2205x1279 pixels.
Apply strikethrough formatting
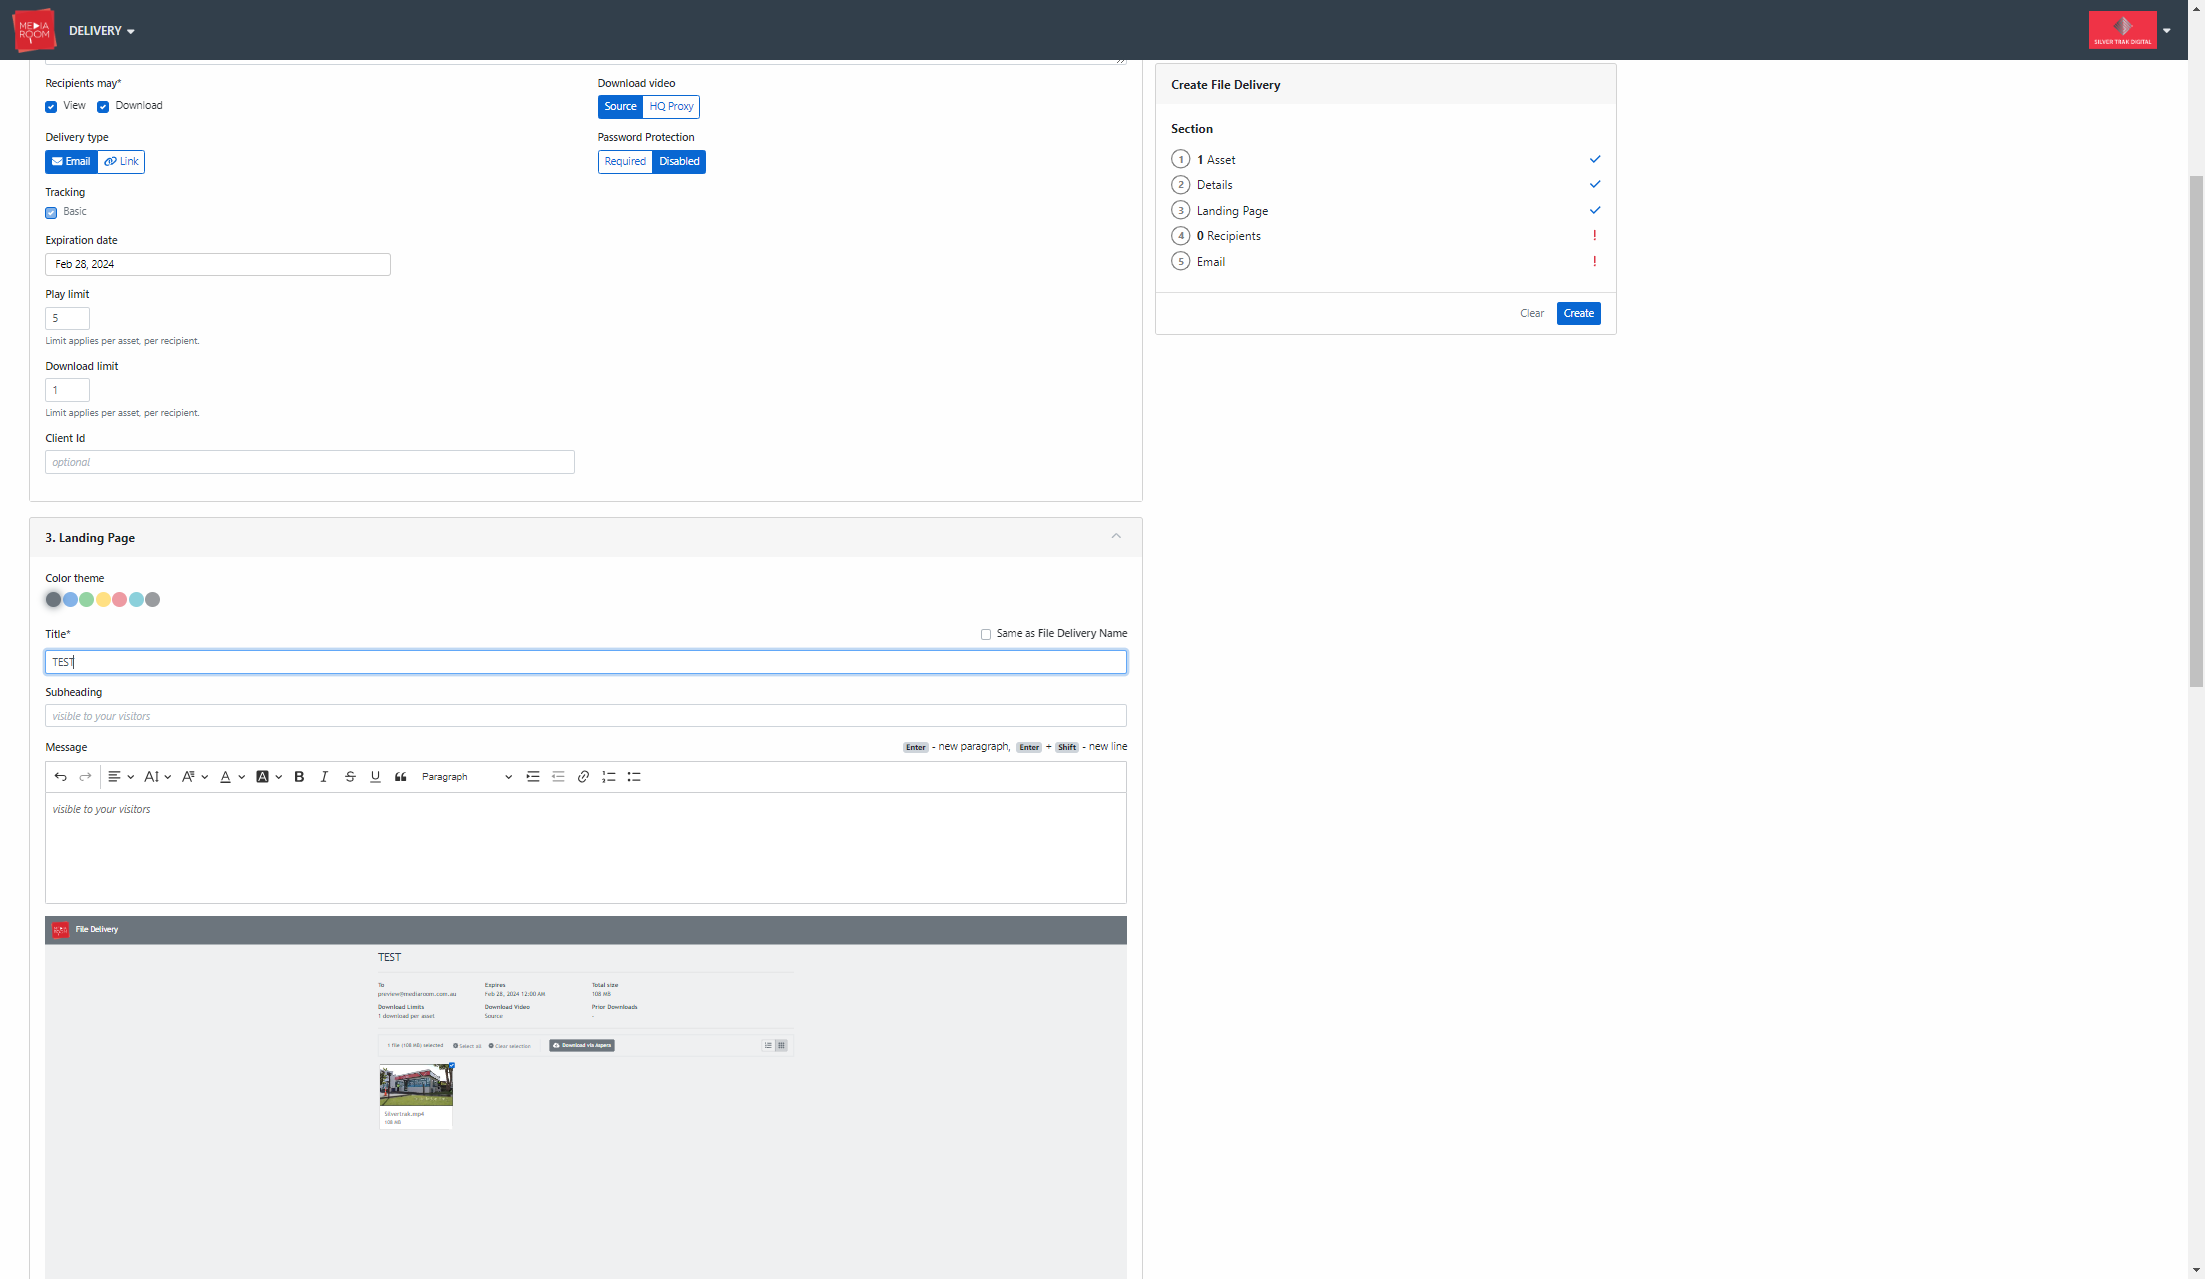click(350, 777)
